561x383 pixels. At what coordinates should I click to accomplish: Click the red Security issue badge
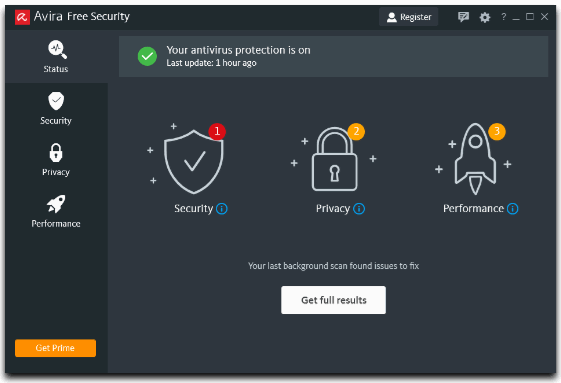tap(217, 131)
